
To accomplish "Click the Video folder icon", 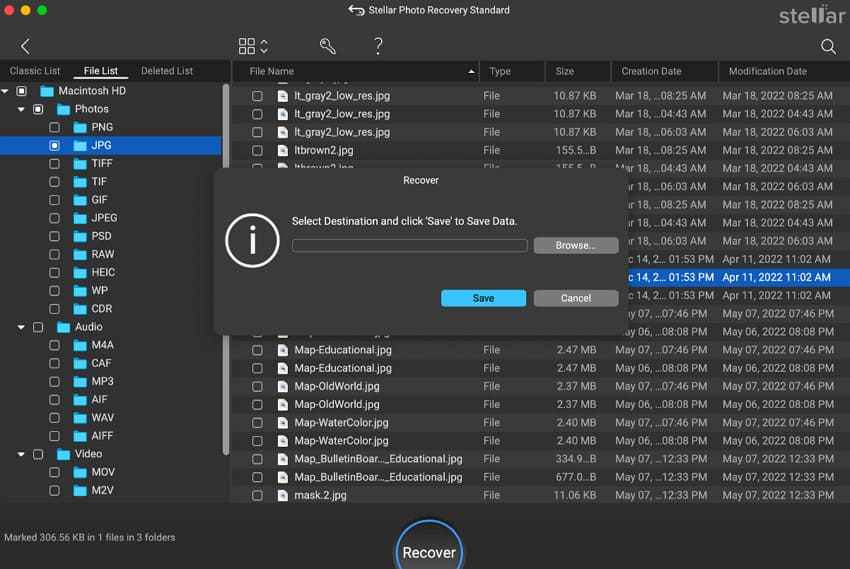I will tap(63, 454).
